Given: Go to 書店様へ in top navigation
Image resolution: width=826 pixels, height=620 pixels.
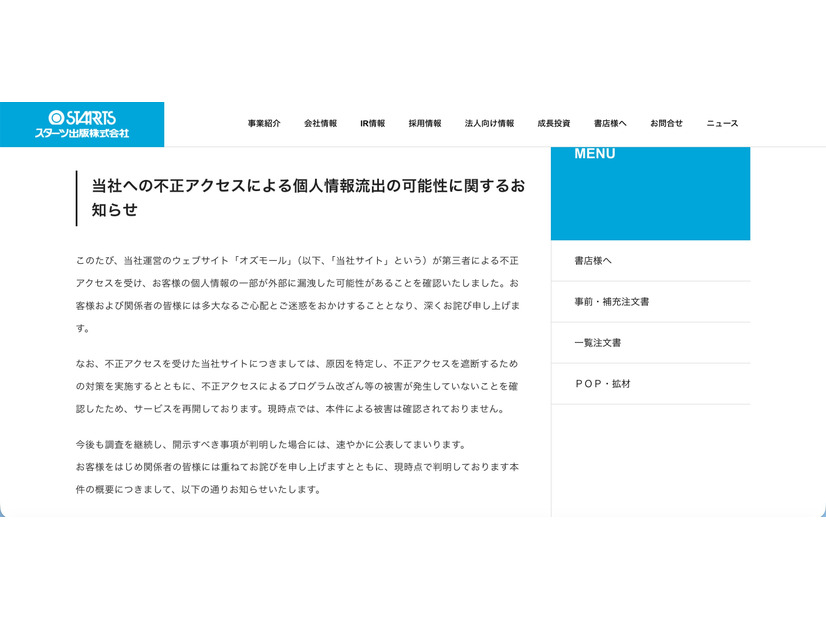Looking at the screenshot, I should pos(610,123).
